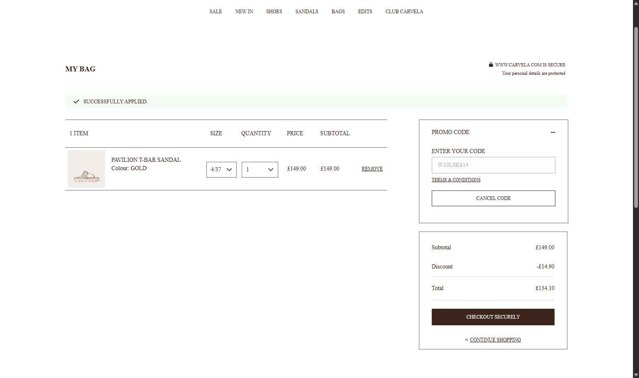Click the secure padlock icon
This screenshot has height=378, width=639.
491,64
